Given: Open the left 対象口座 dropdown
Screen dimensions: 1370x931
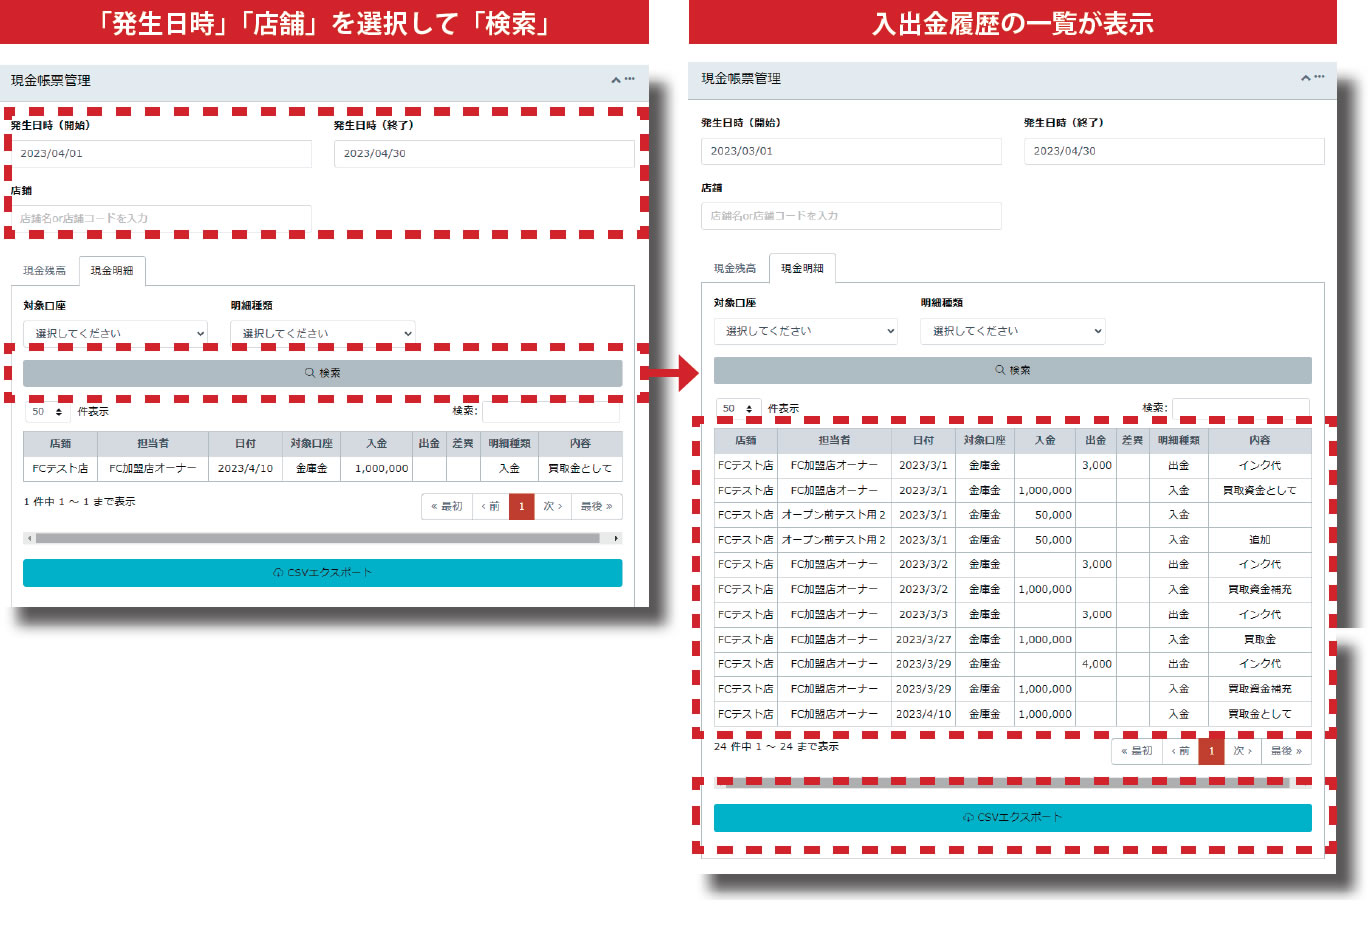Looking at the screenshot, I should point(115,333).
